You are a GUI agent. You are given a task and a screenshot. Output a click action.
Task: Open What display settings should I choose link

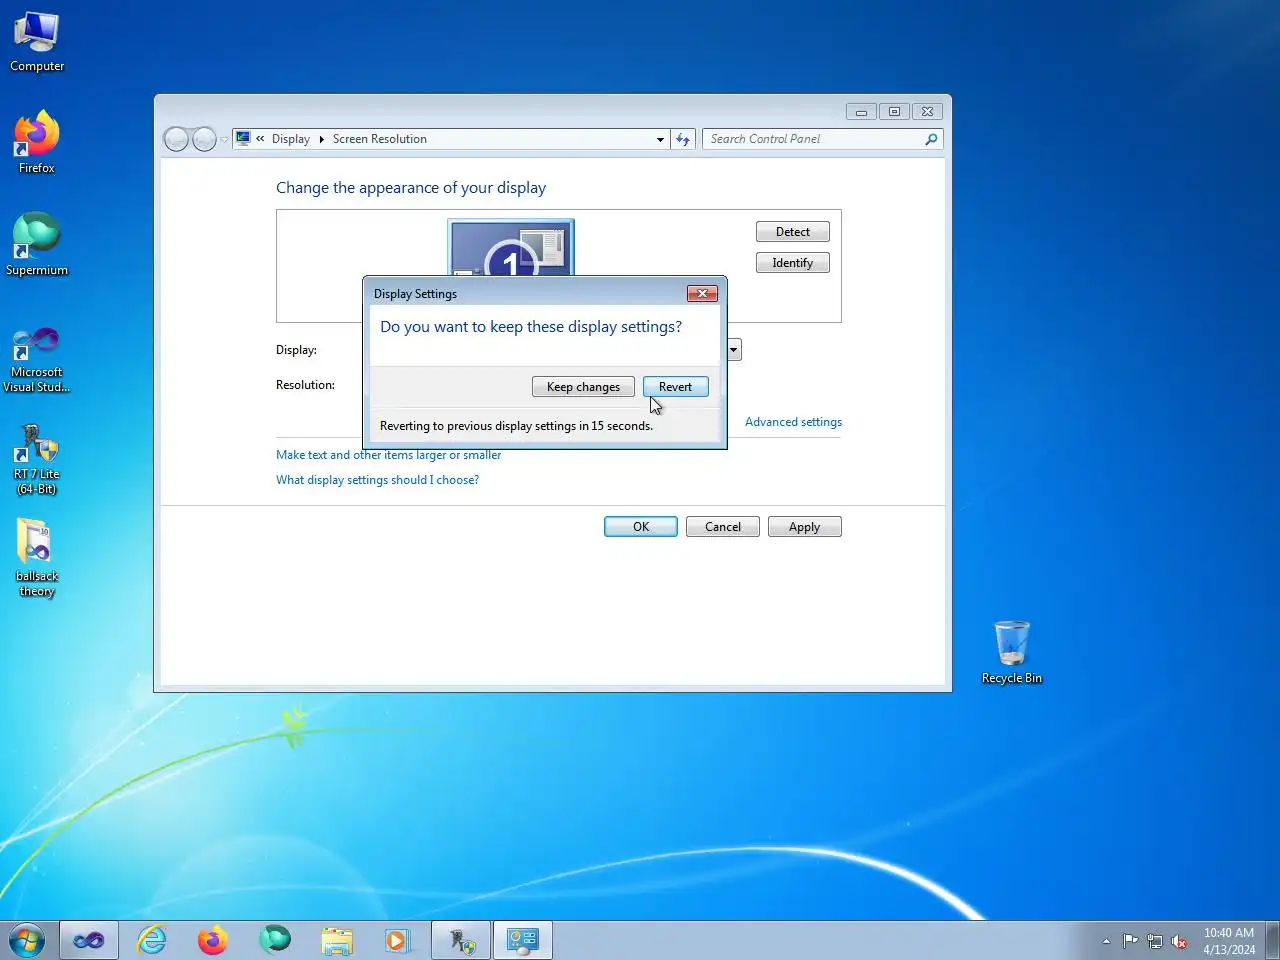point(377,480)
